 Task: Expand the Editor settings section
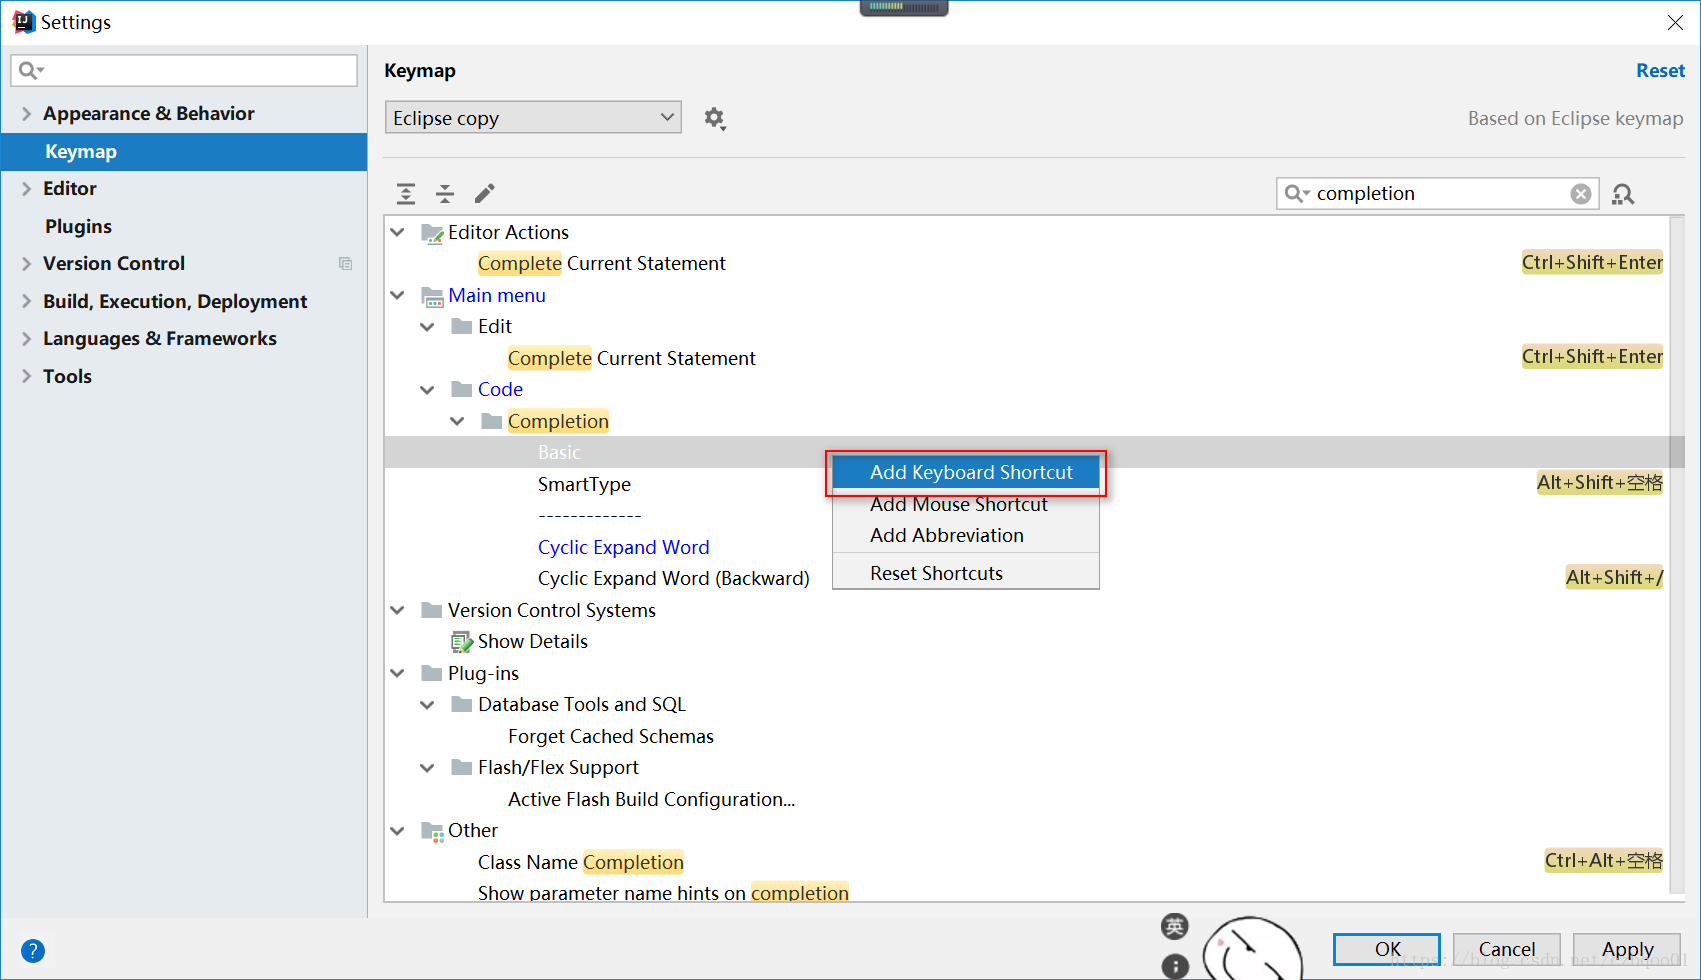tap(26, 189)
